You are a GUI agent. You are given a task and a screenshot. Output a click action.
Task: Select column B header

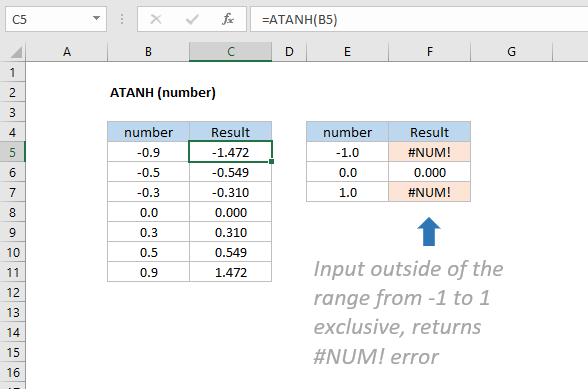(148, 52)
